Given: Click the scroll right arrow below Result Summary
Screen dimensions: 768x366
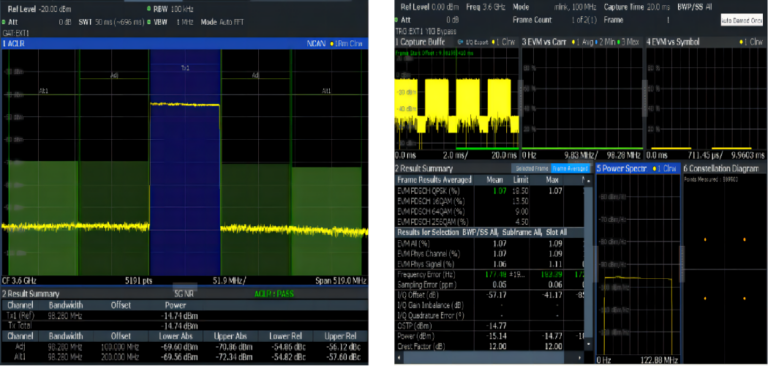Looking at the screenshot, I should point(580,358).
